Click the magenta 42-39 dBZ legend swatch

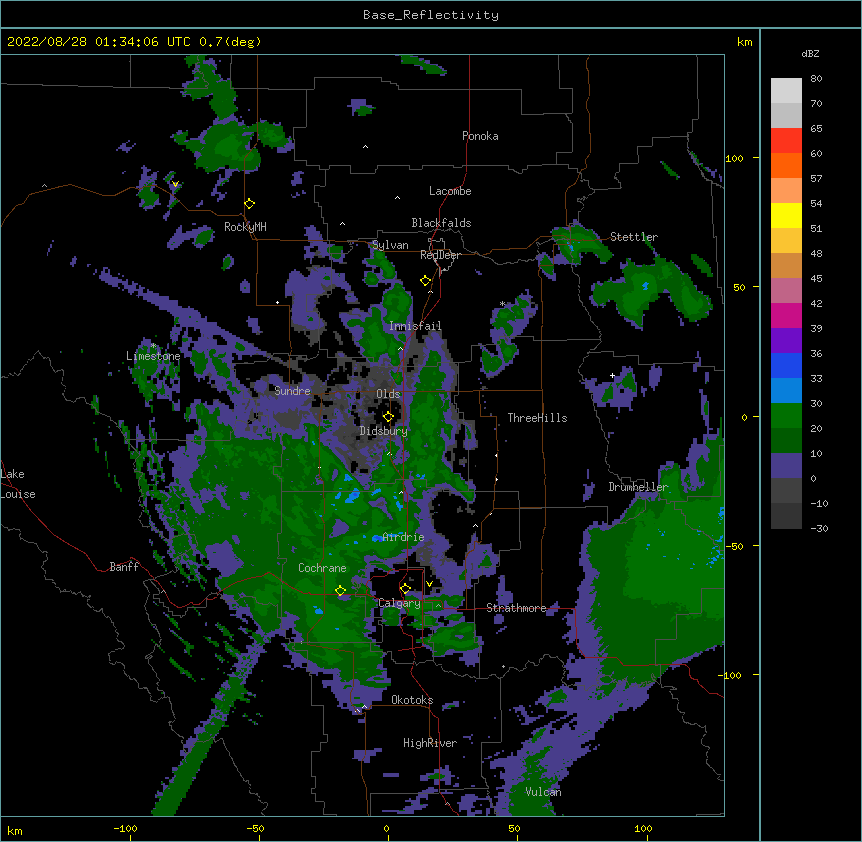coord(786,316)
